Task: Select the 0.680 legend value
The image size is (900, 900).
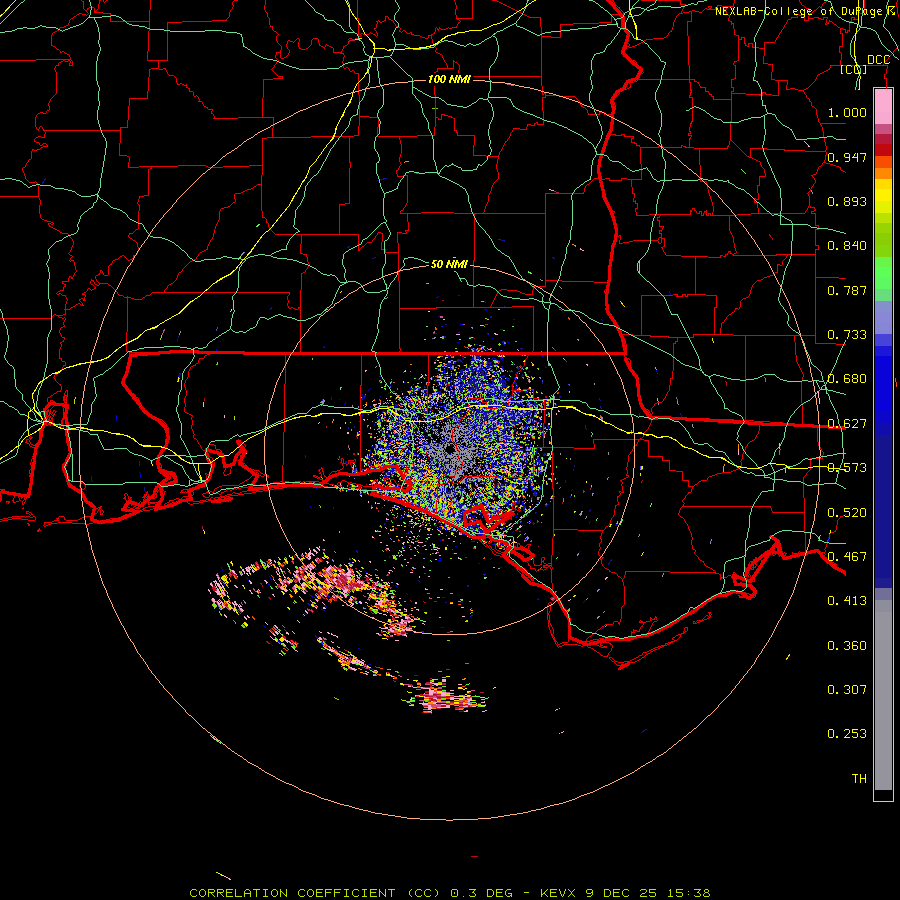Action: (847, 379)
